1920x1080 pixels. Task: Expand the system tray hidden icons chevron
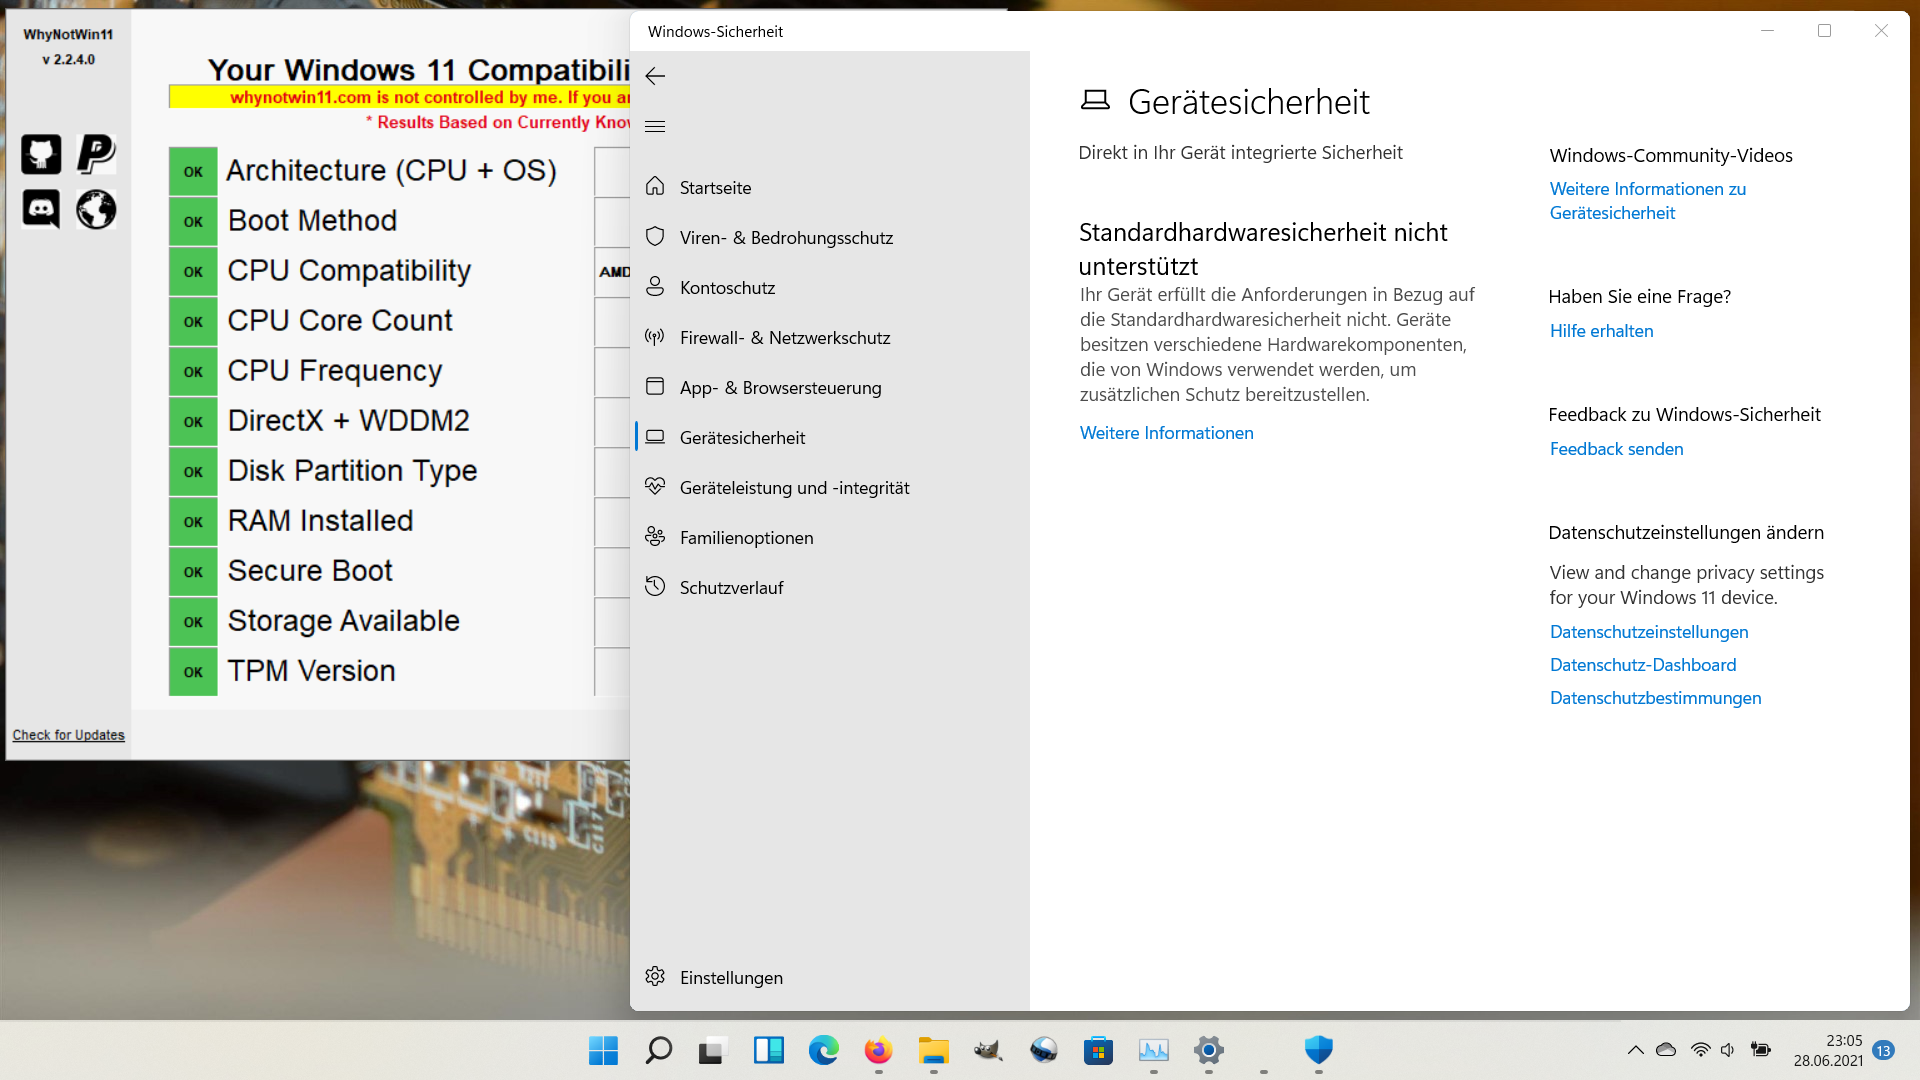point(1635,1050)
